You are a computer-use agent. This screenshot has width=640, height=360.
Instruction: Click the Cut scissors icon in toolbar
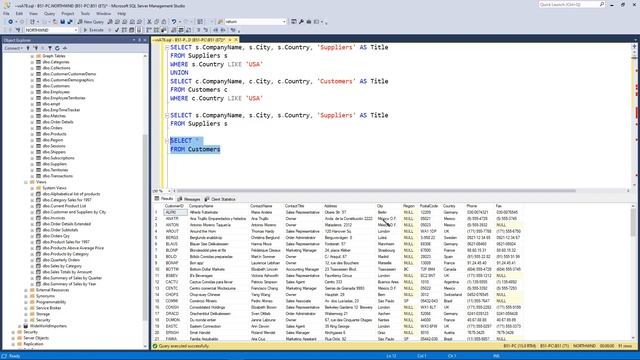click(x=149, y=22)
